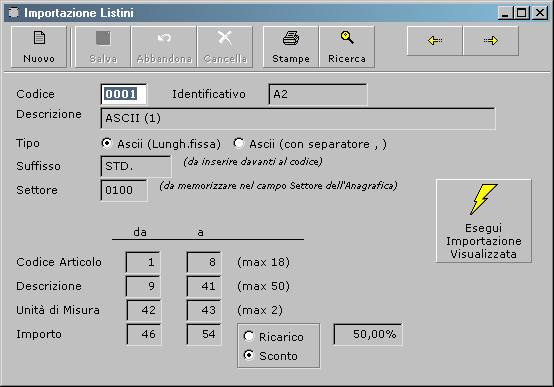The width and height of the screenshot is (554, 387).
Task: Focus the Codice field 0001
Action: pyautogui.click(x=123, y=94)
